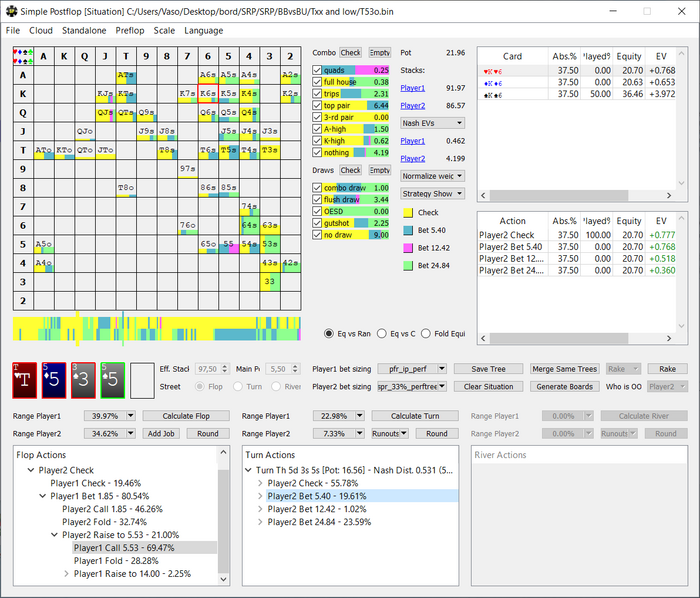The height and width of the screenshot is (598, 700).
Task: Open the Preflop menu
Action: click(129, 31)
